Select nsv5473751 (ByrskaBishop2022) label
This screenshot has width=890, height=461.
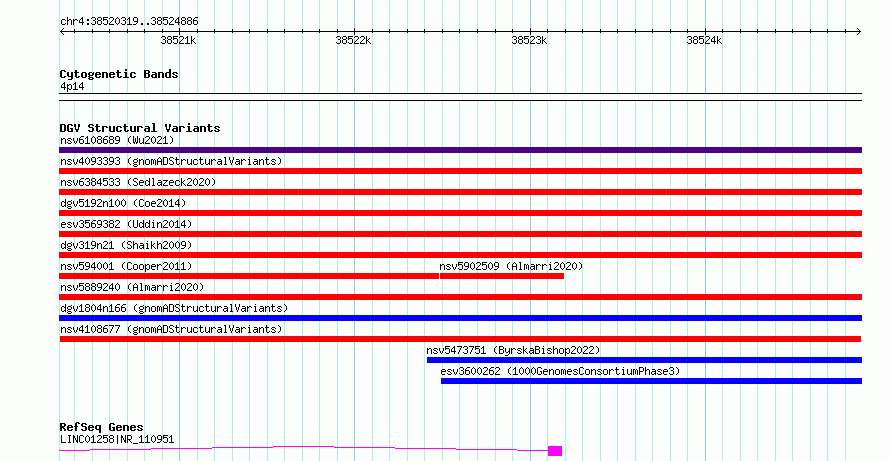[x=513, y=350]
